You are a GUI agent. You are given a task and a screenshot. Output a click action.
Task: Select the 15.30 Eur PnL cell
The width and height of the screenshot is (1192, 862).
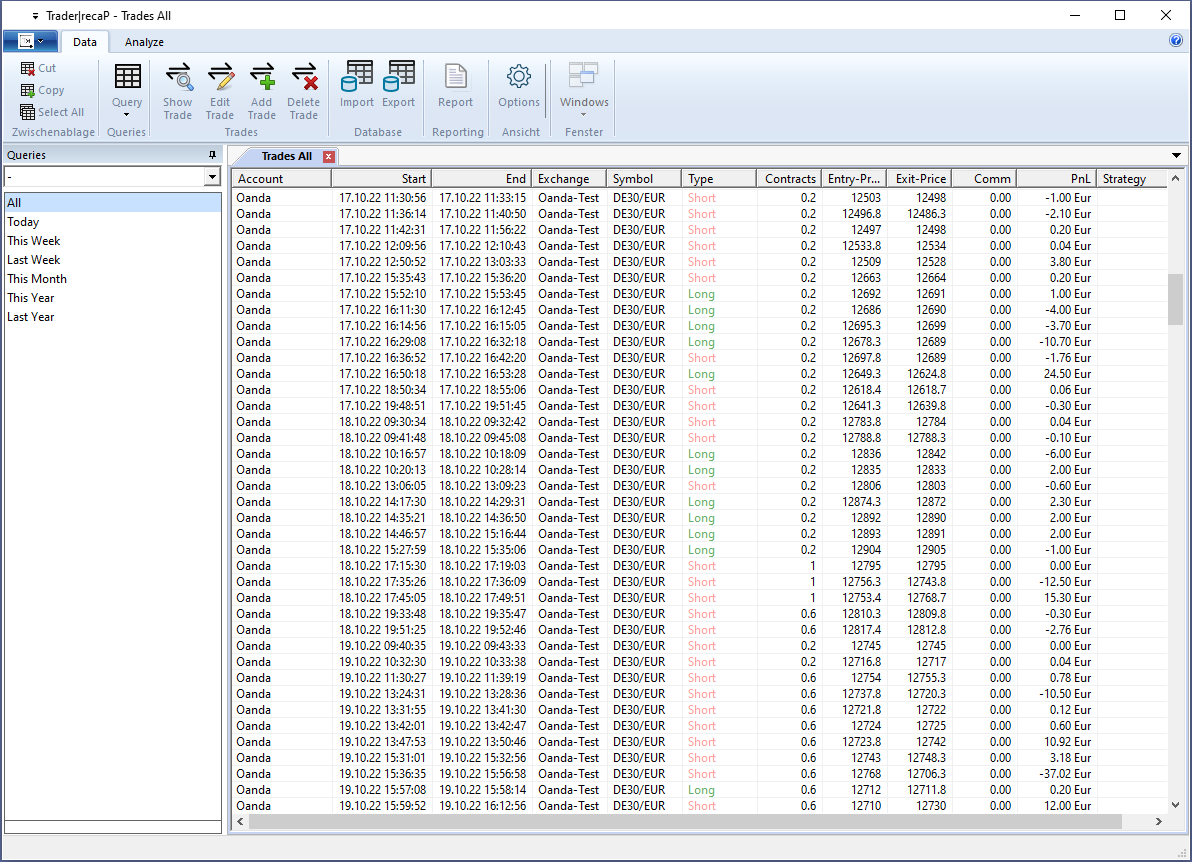coord(1057,598)
